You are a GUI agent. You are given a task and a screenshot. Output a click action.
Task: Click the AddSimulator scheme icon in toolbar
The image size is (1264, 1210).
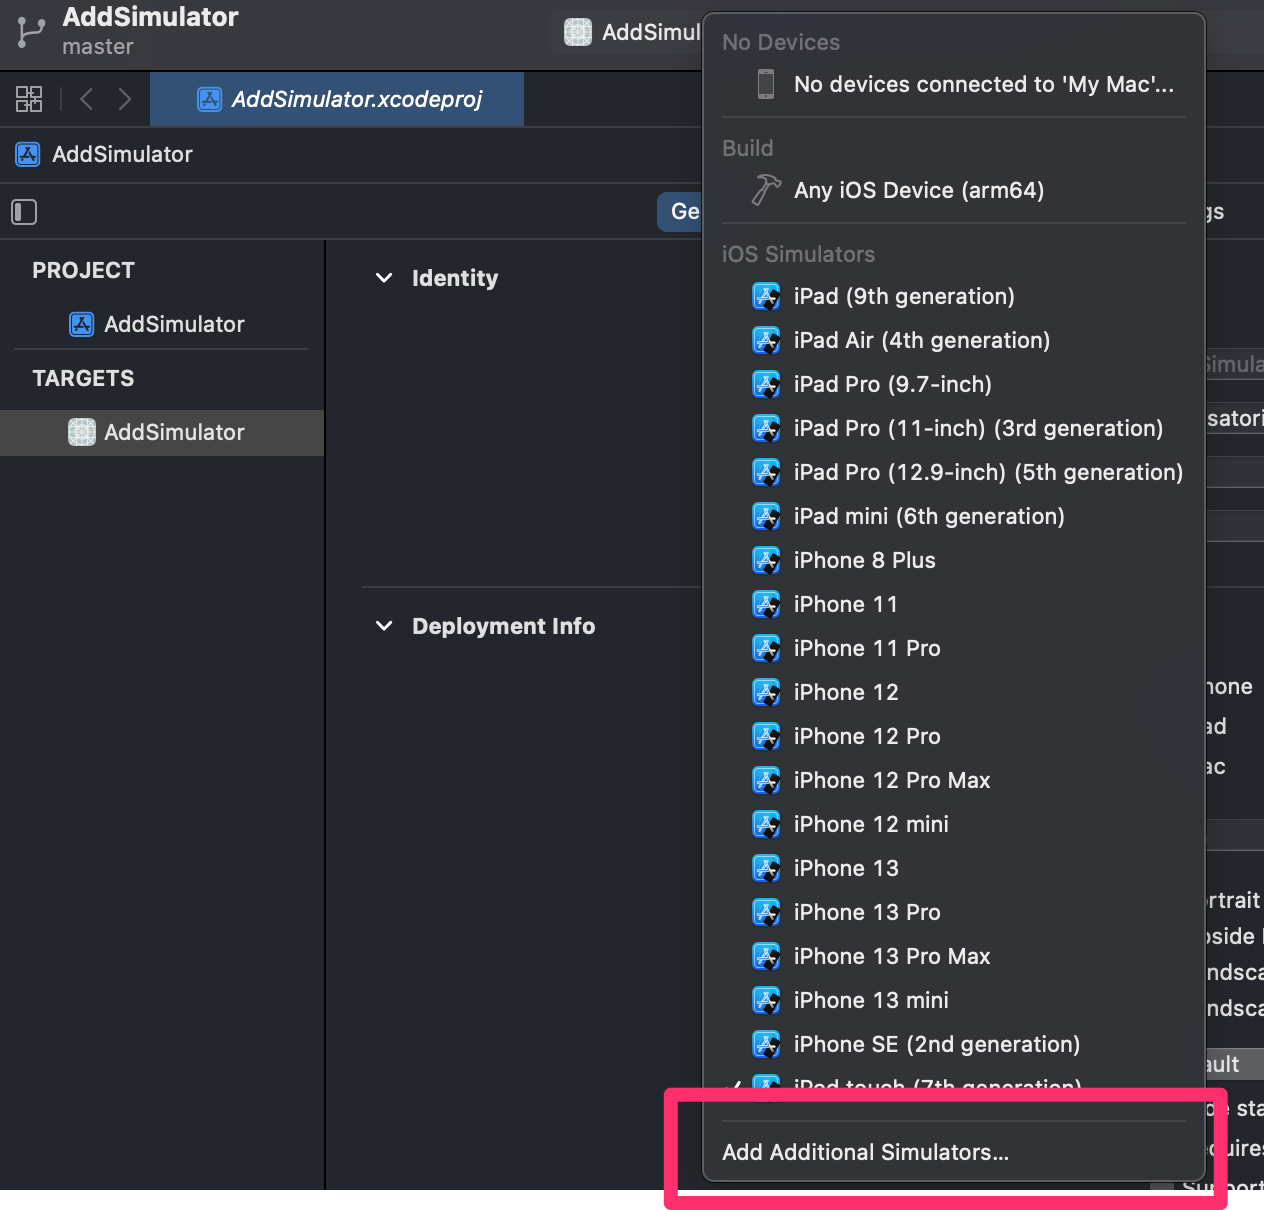tap(578, 32)
